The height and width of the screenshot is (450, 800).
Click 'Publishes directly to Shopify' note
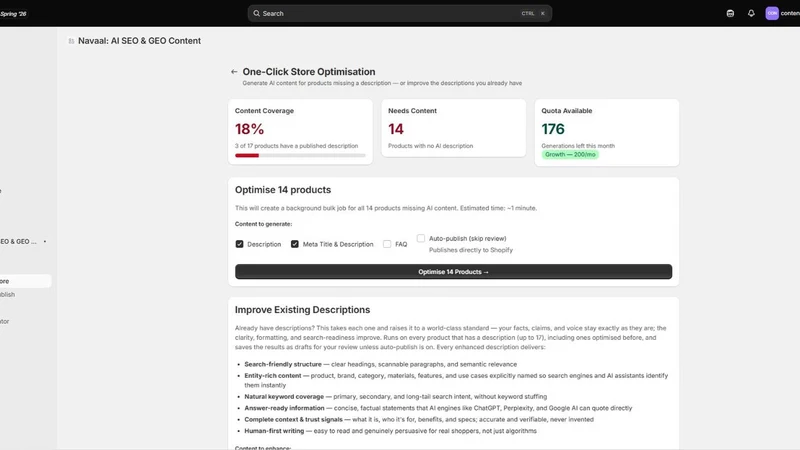pyautogui.click(x=470, y=250)
